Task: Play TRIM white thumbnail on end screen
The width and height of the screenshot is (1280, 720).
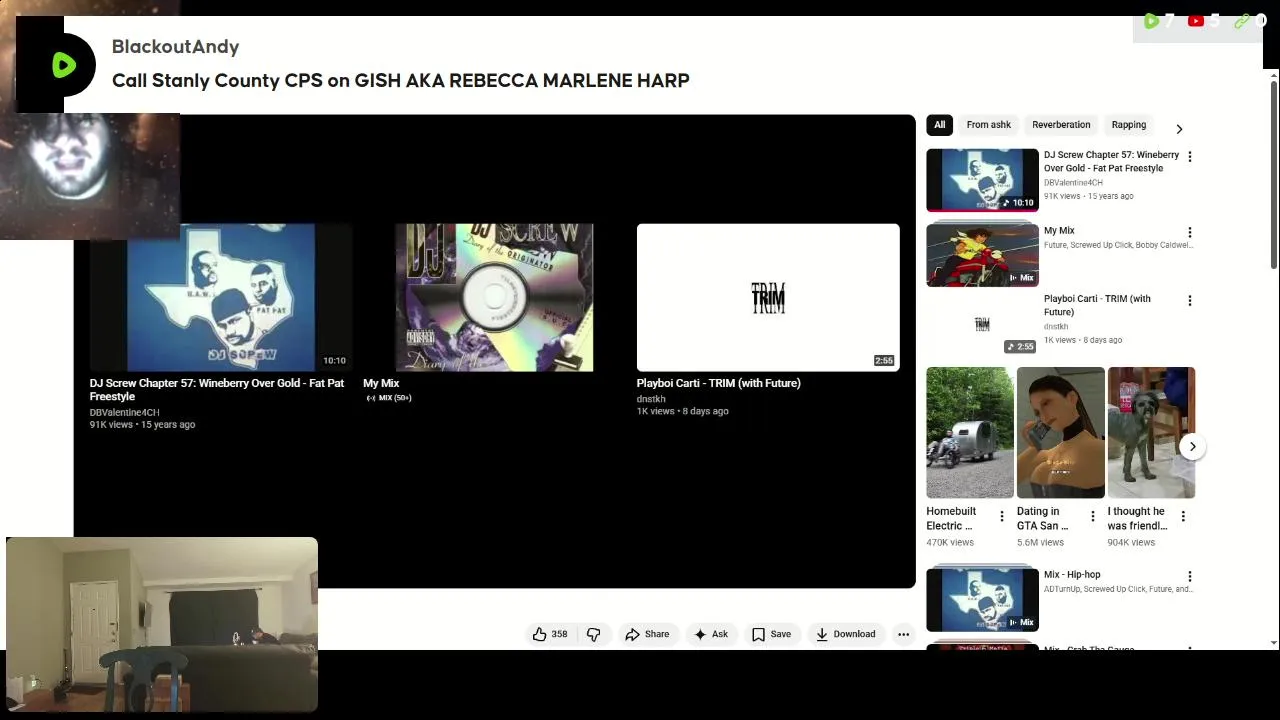Action: [x=768, y=297]
